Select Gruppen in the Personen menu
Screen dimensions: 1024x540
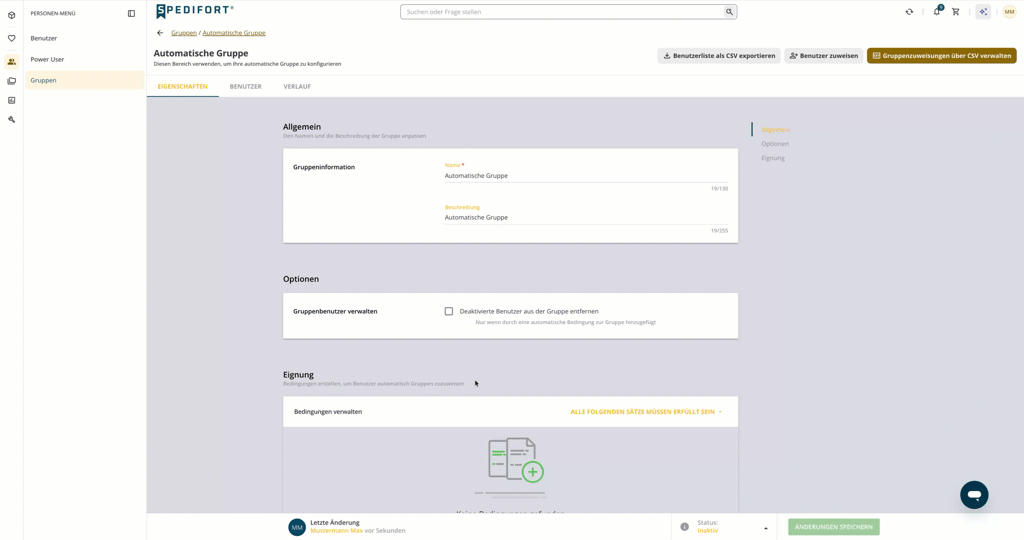pos(85,80)
